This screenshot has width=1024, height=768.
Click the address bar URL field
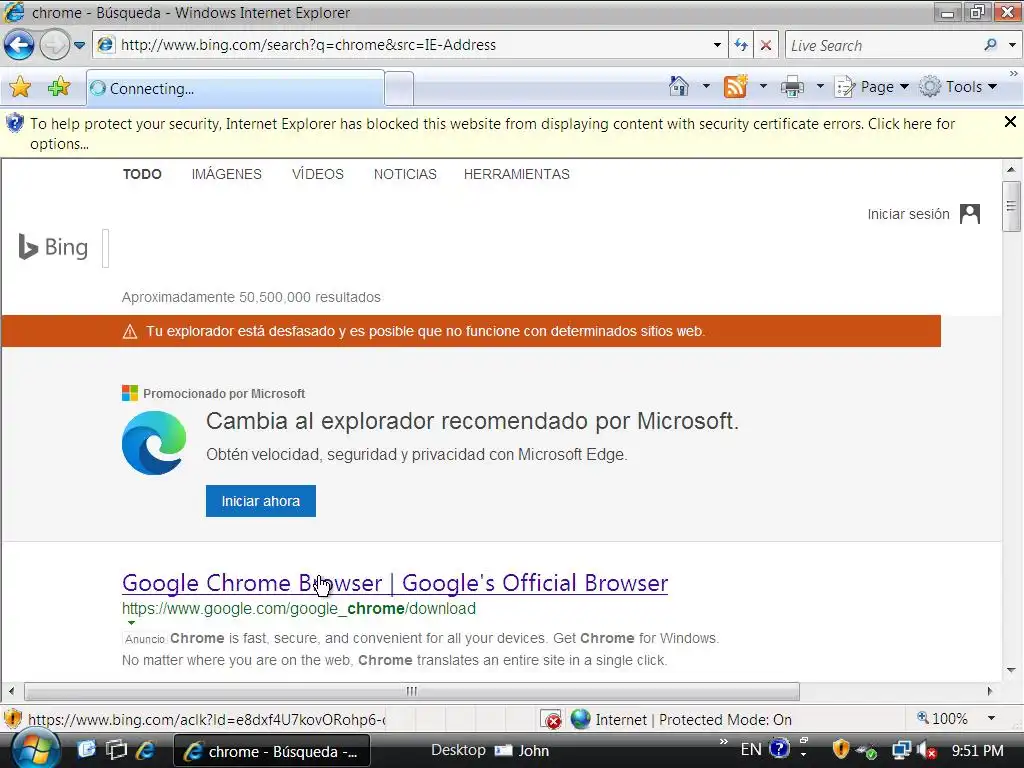click(x=405, y=45)
